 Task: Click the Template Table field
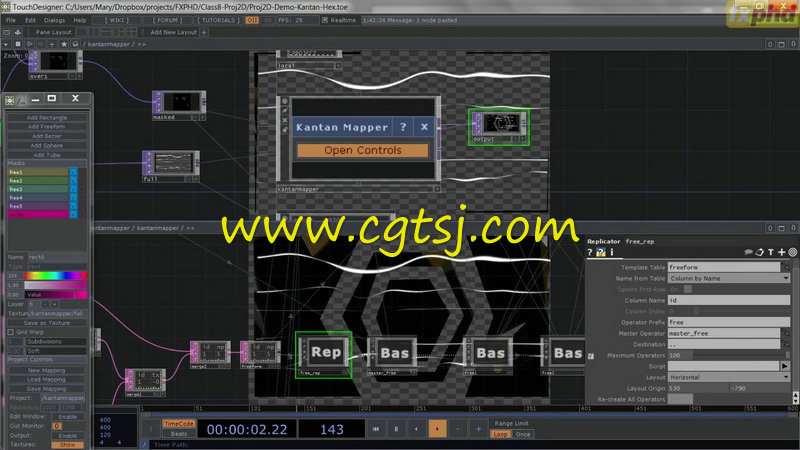click(724, 267)
